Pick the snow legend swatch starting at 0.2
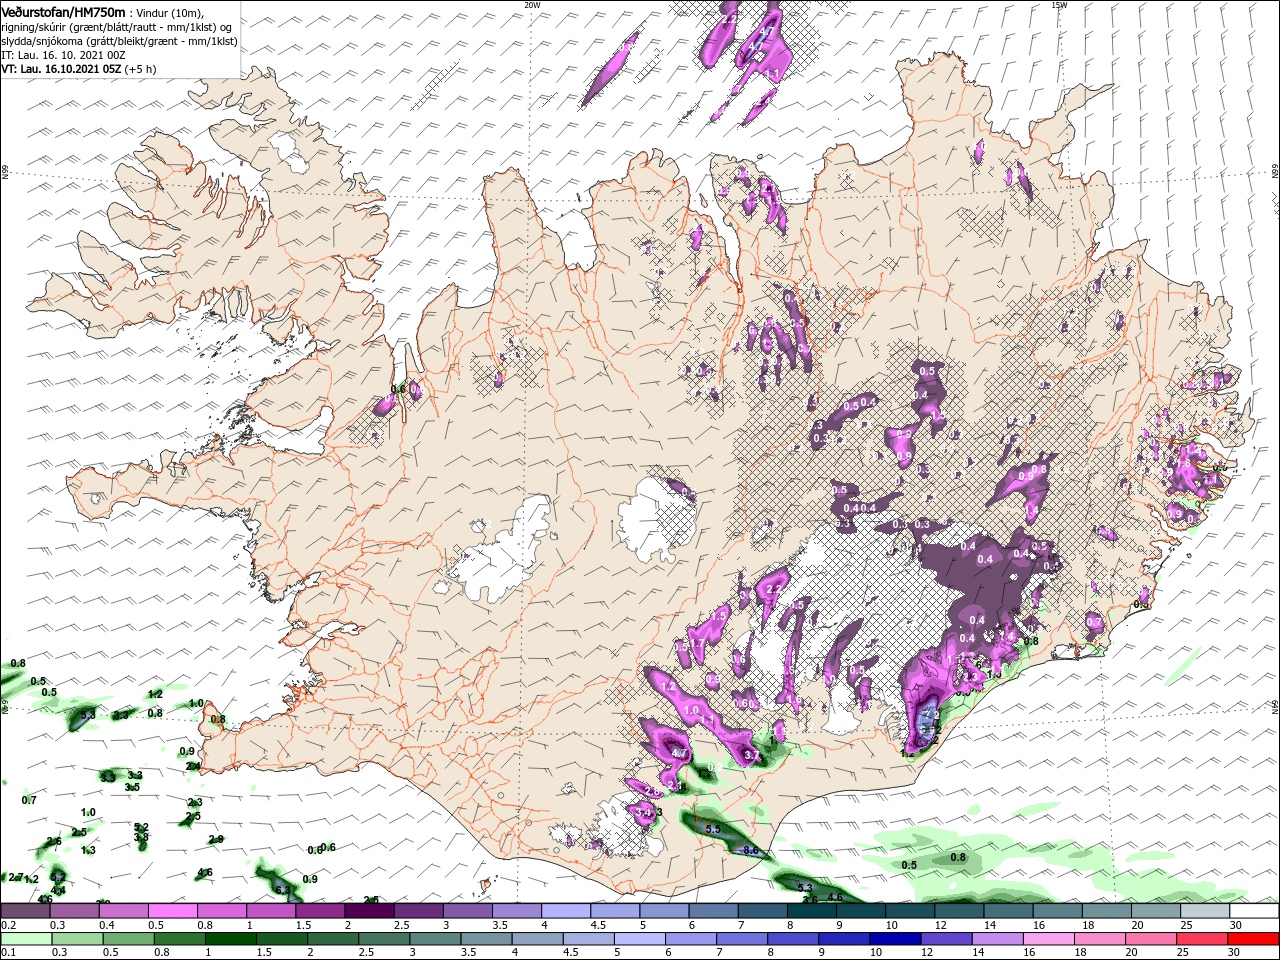Viewport: 1280px width, 960px height. (x=25, y=911)
